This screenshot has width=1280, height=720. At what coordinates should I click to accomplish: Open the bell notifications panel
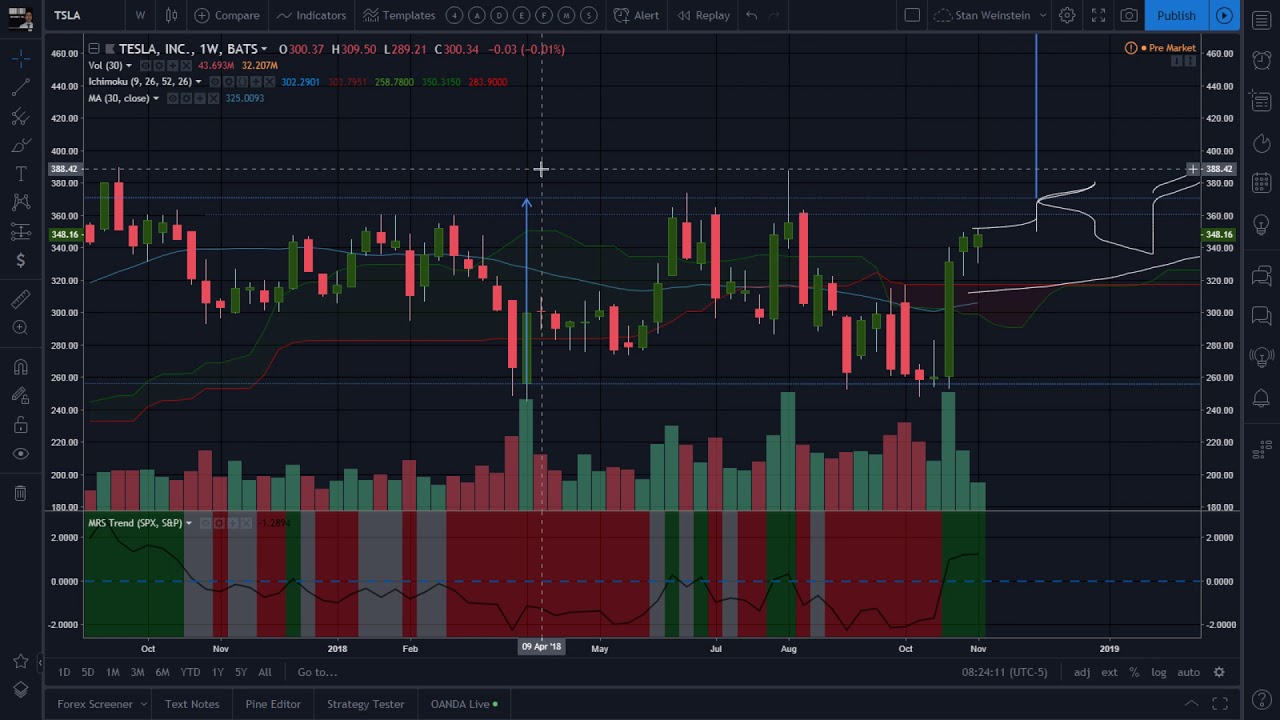coord(1262,399)
